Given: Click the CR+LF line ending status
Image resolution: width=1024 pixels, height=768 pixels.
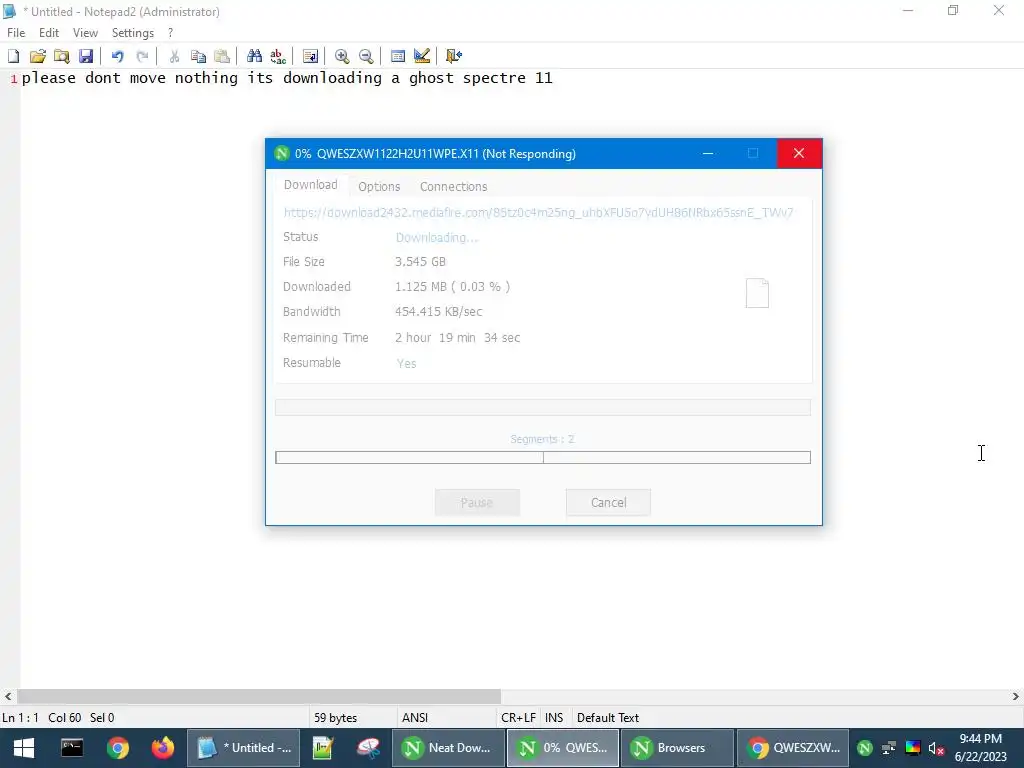Looking at the screenshot, I should coord(519,717).
